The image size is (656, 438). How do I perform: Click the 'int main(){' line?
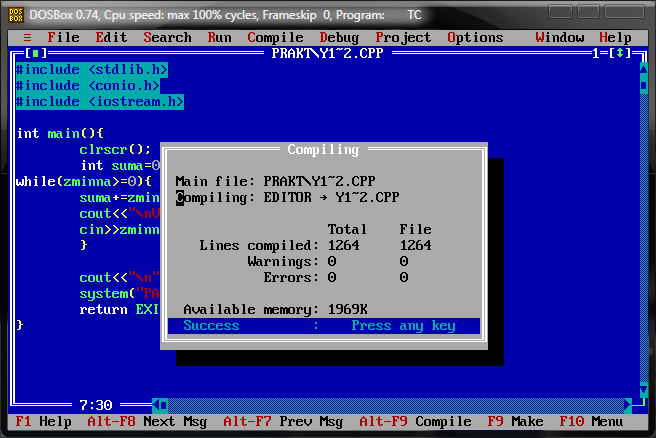click(60, 133)
